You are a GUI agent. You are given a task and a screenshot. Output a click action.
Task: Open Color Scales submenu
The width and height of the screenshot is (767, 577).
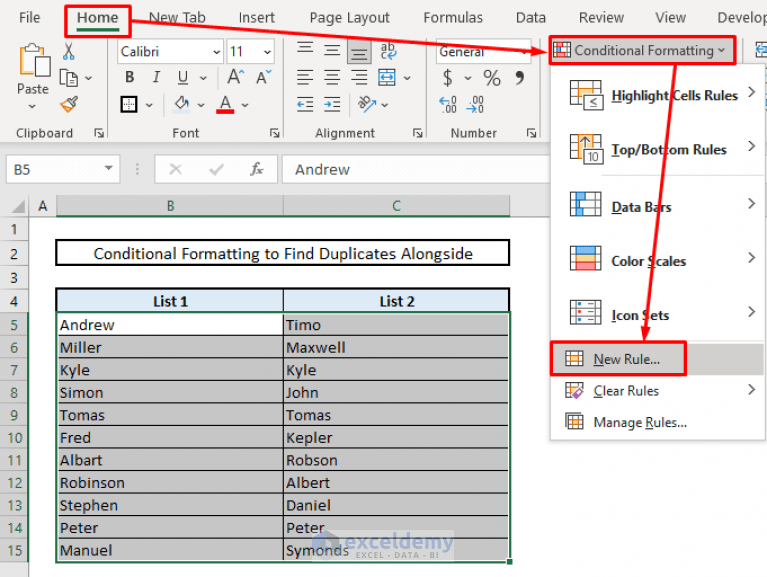657,260
